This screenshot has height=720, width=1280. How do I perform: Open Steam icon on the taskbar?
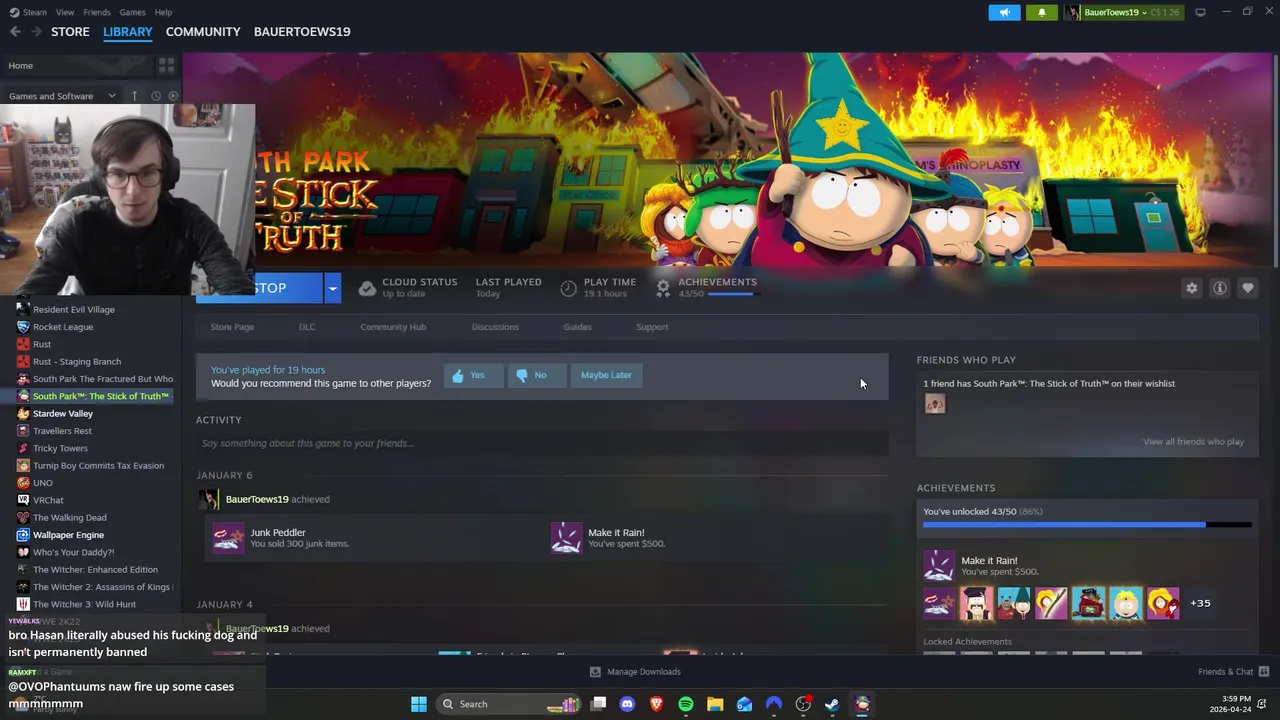pyautogui.click(x=832, y=704)
